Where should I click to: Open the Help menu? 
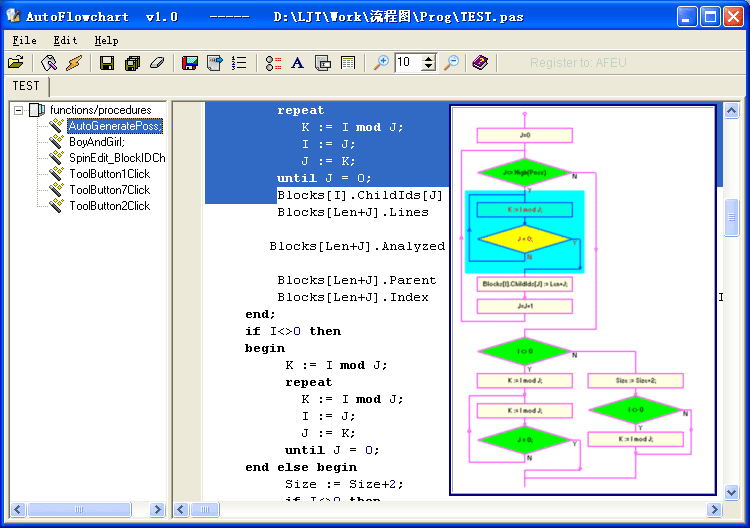(106, 41)
